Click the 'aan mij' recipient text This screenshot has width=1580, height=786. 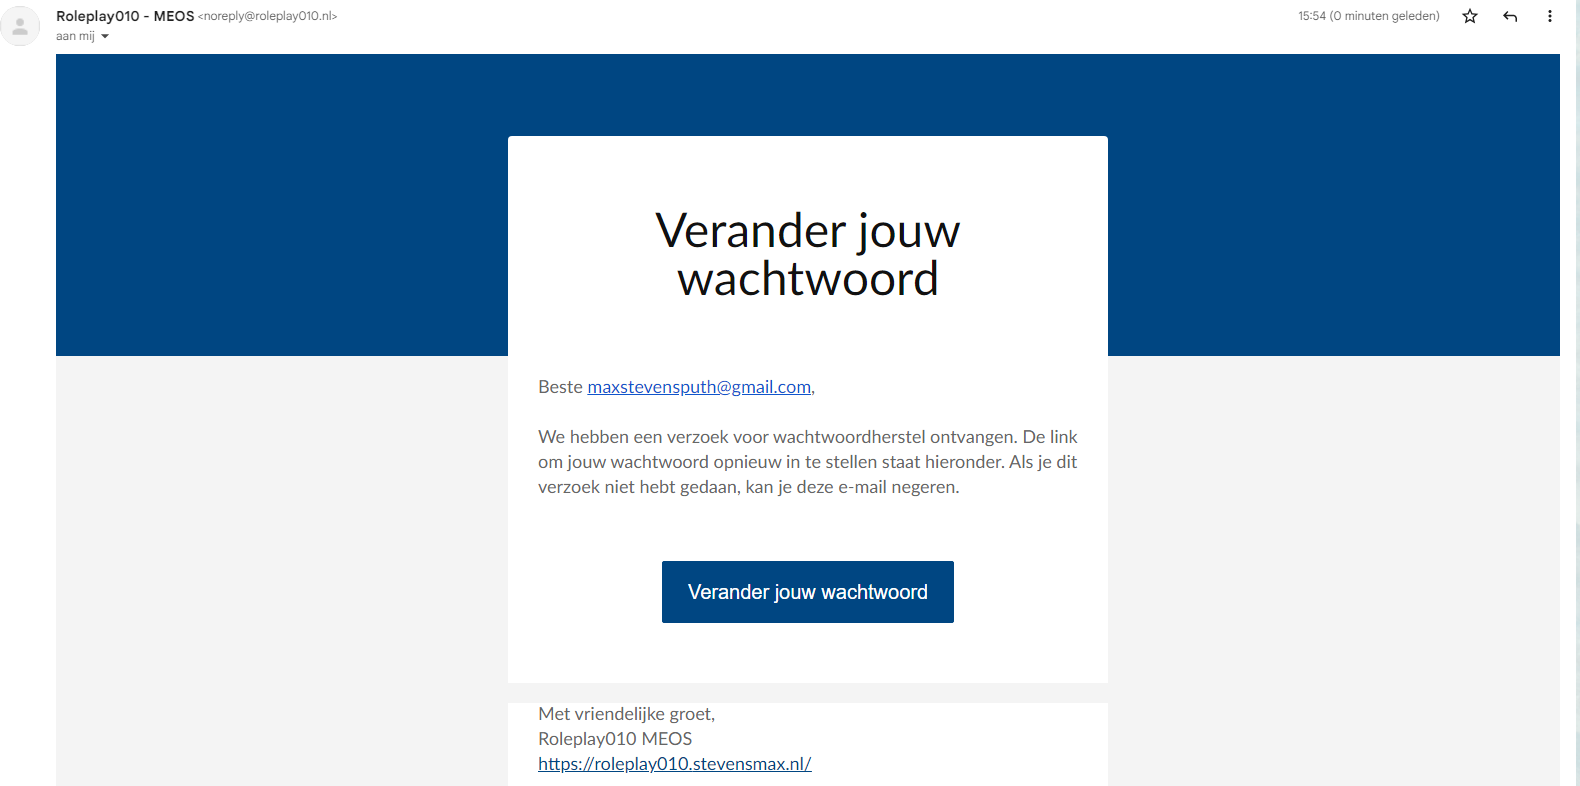75,37
